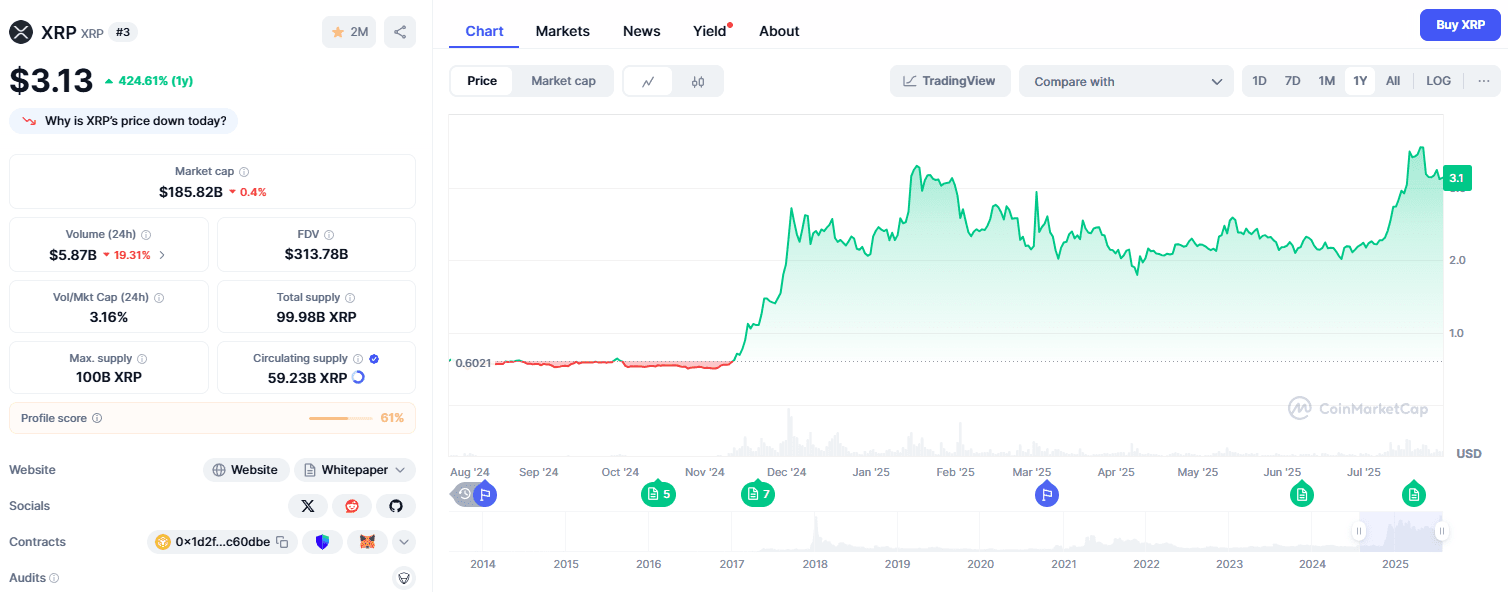The height and width of the screenshot is (592, 1508).
Task: Open XRP's GitHub repository link
Action: pyautogui.click(x=396, y=506)
